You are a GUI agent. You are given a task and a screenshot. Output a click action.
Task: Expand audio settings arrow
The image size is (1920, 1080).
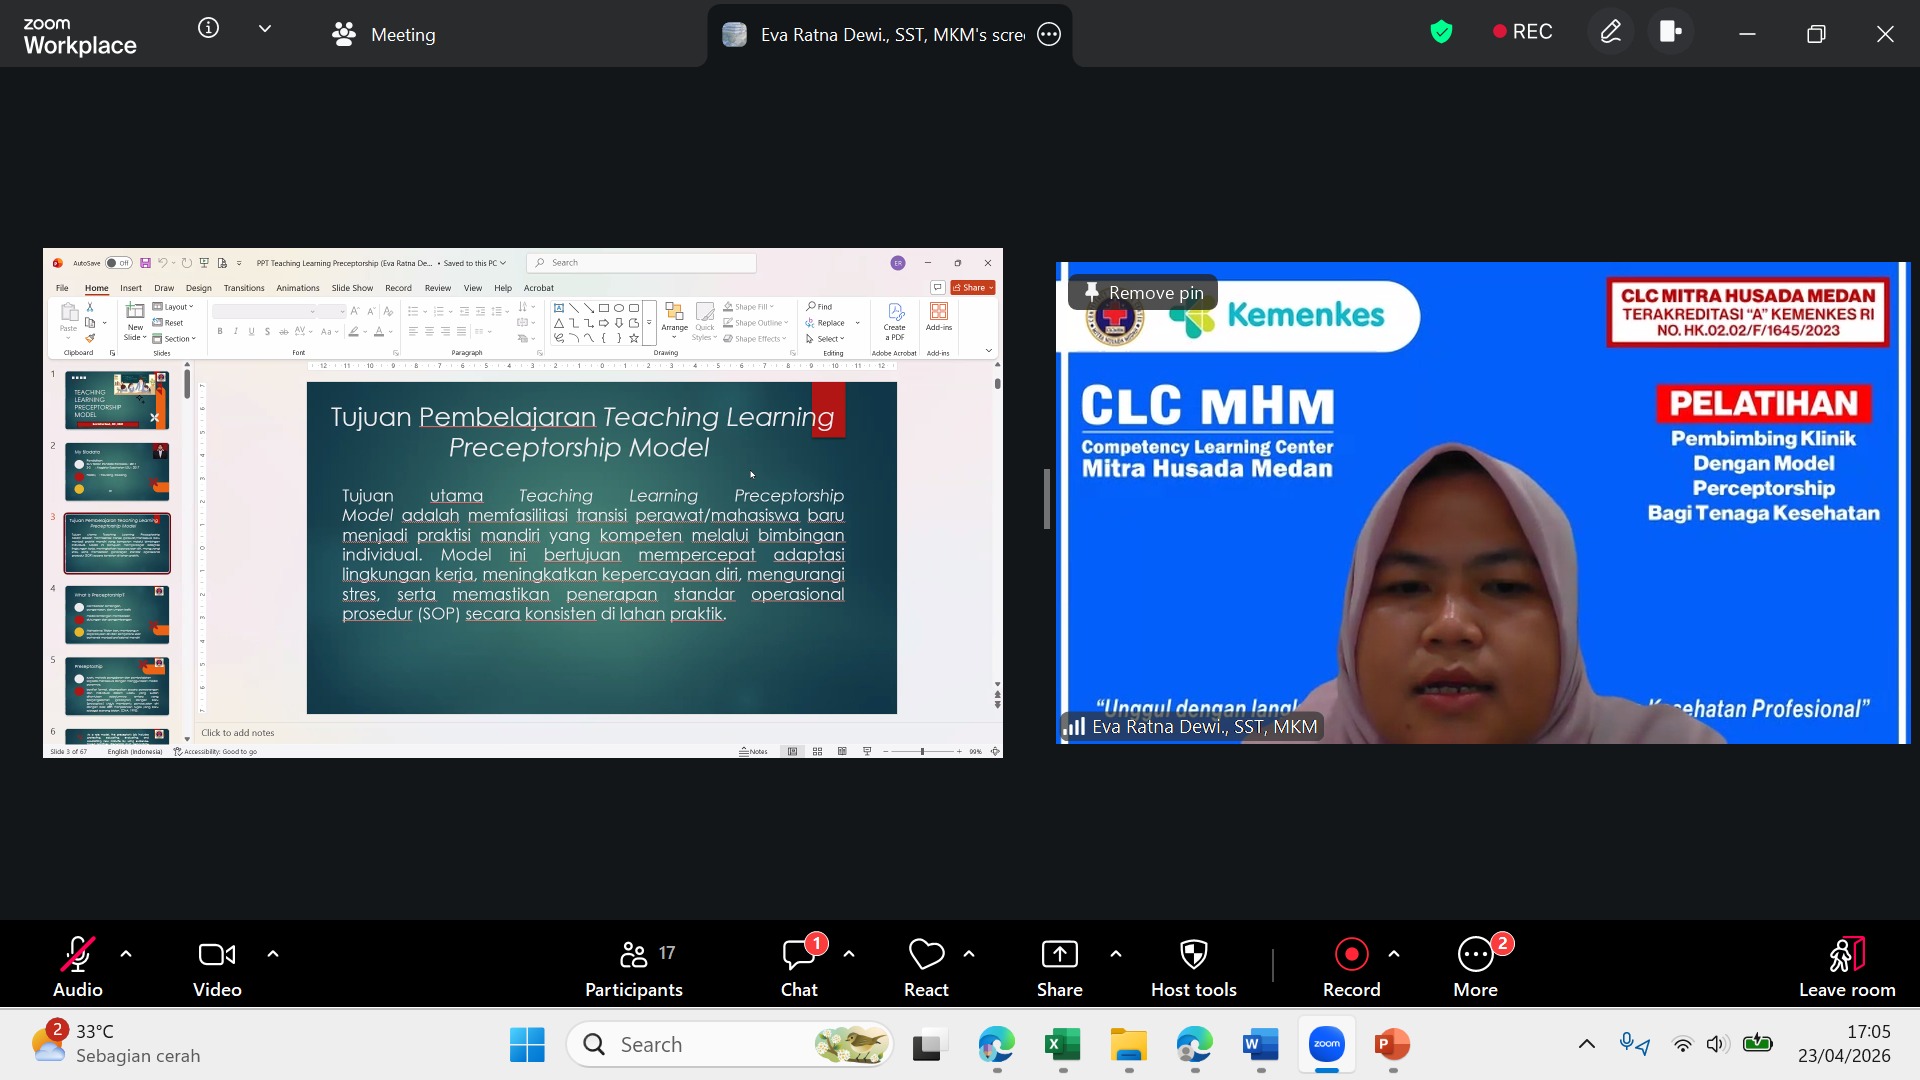click(126, 954)
